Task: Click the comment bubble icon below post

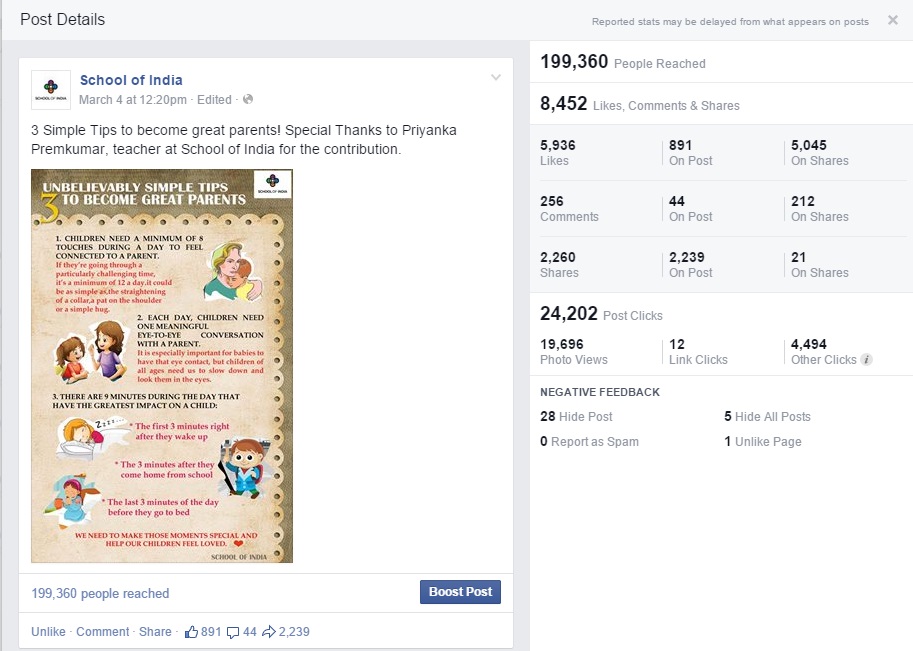Action: click(233, 632)
